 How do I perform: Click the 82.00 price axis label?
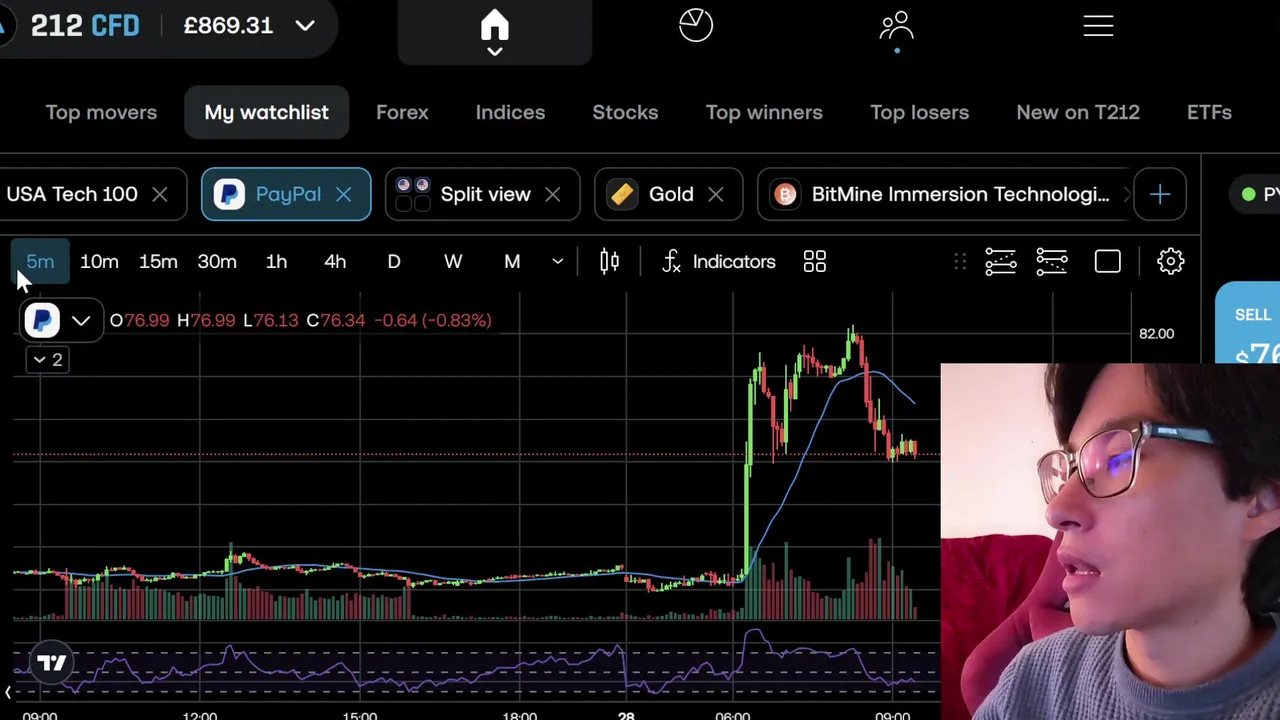point(1156,334)
